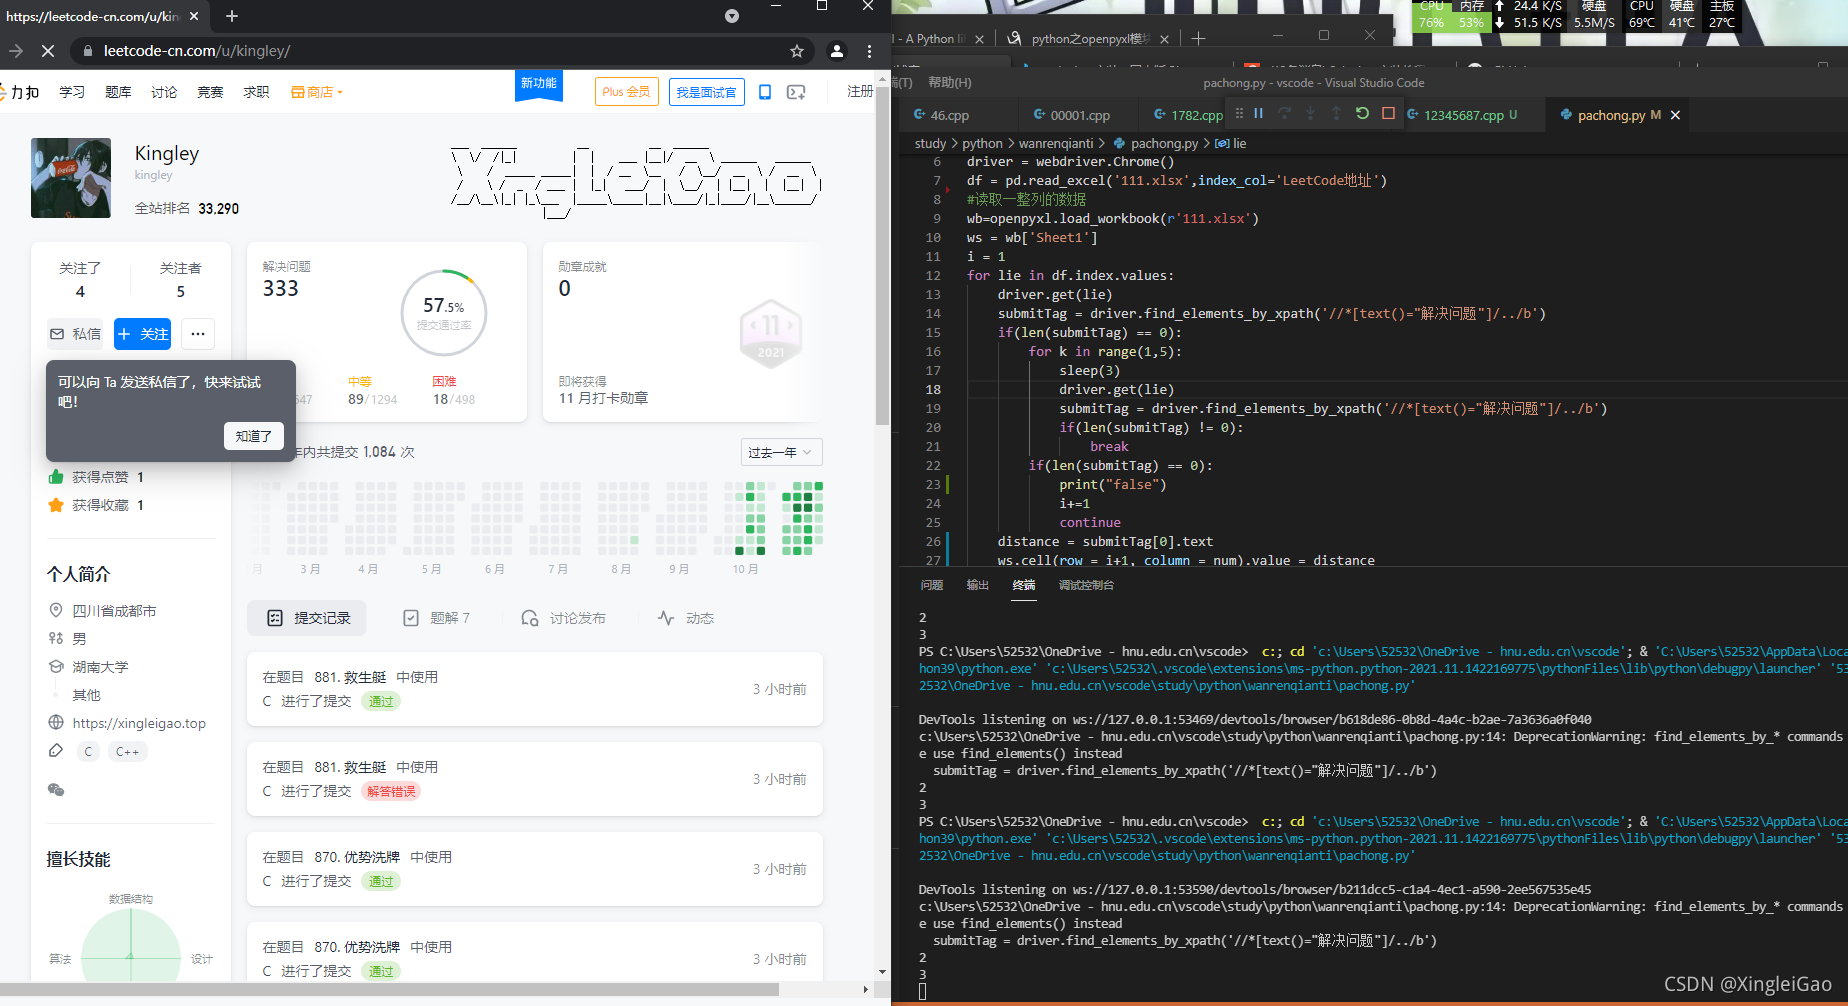Click the Step Over debug icon
Viewport: 1848px width, 1006px height.
point(1285,113)
